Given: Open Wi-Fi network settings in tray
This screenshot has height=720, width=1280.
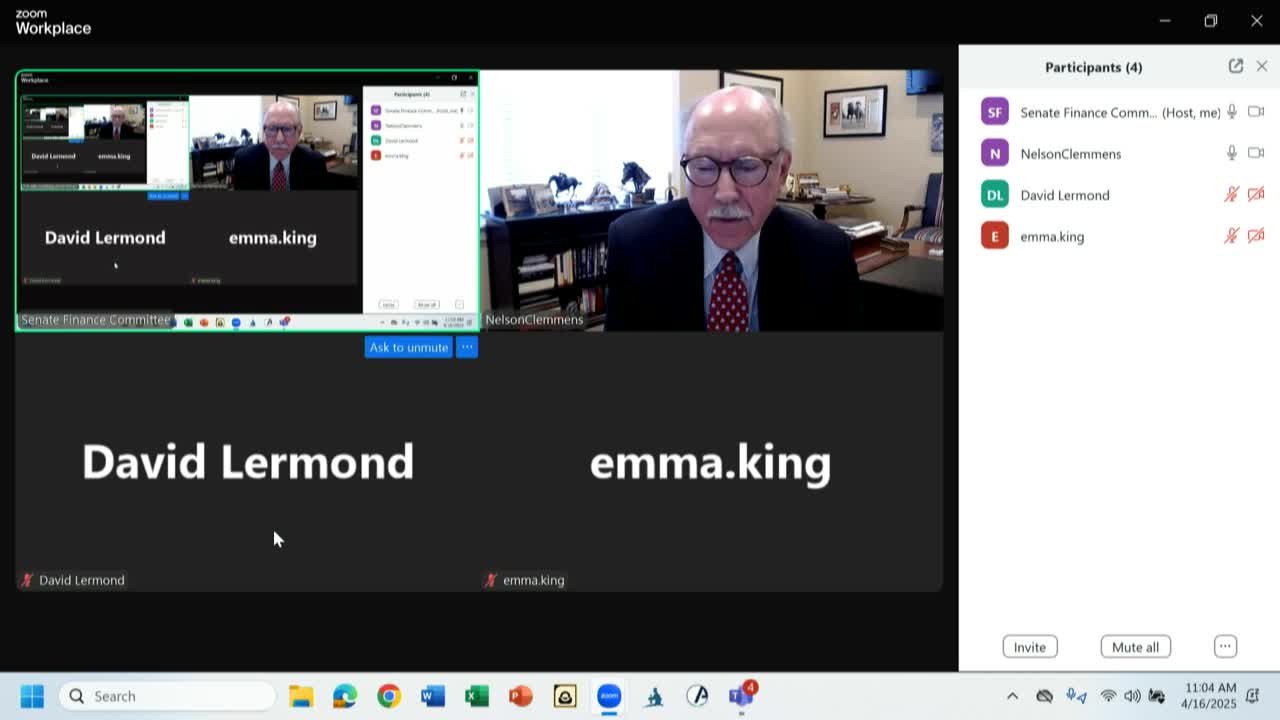Looking at the screenshot, I should point(1108,696).
